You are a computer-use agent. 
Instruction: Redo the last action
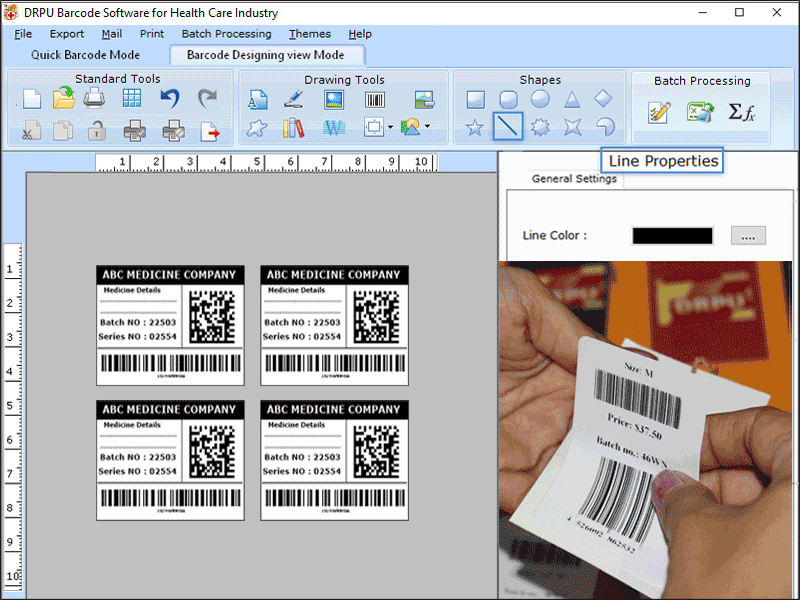click(207, 98)
